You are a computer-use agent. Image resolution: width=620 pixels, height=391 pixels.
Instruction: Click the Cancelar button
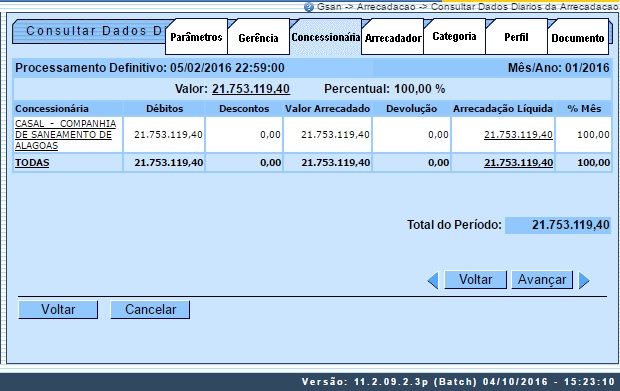(150, 310)
